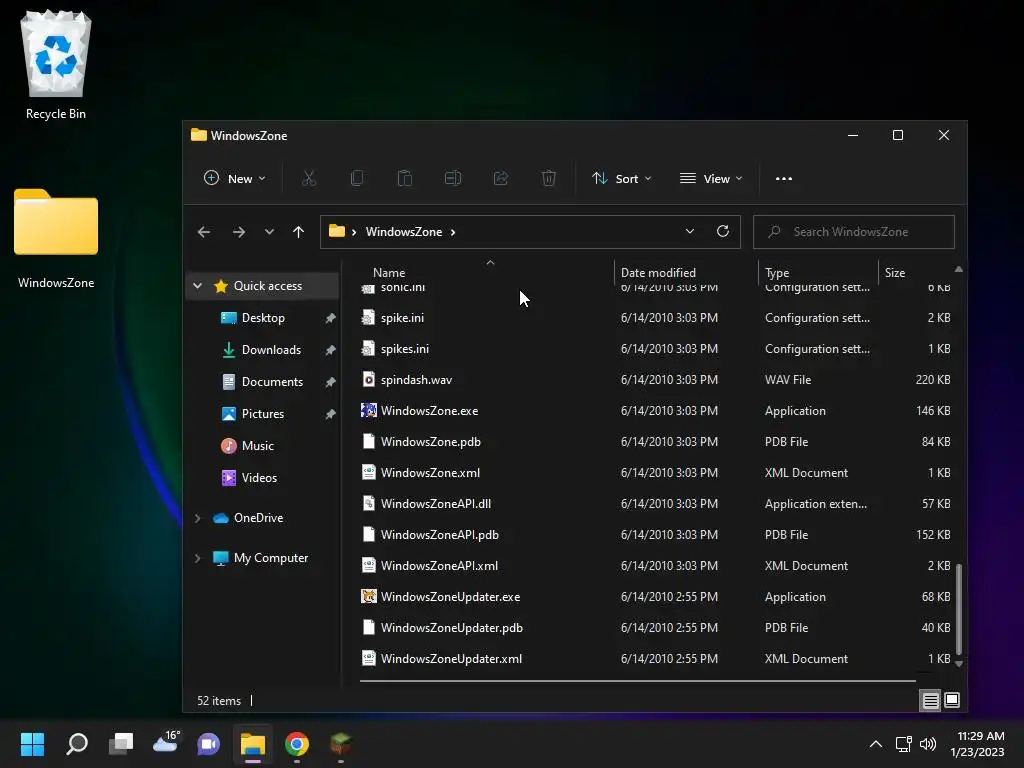This screenshot has width=1024, height=768.
Task: Click the volume speaker tray icon
Action: click(x=927, y=744)
